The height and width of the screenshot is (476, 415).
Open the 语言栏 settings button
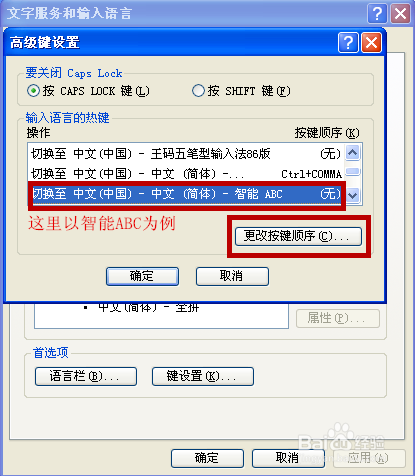[86, 376]
